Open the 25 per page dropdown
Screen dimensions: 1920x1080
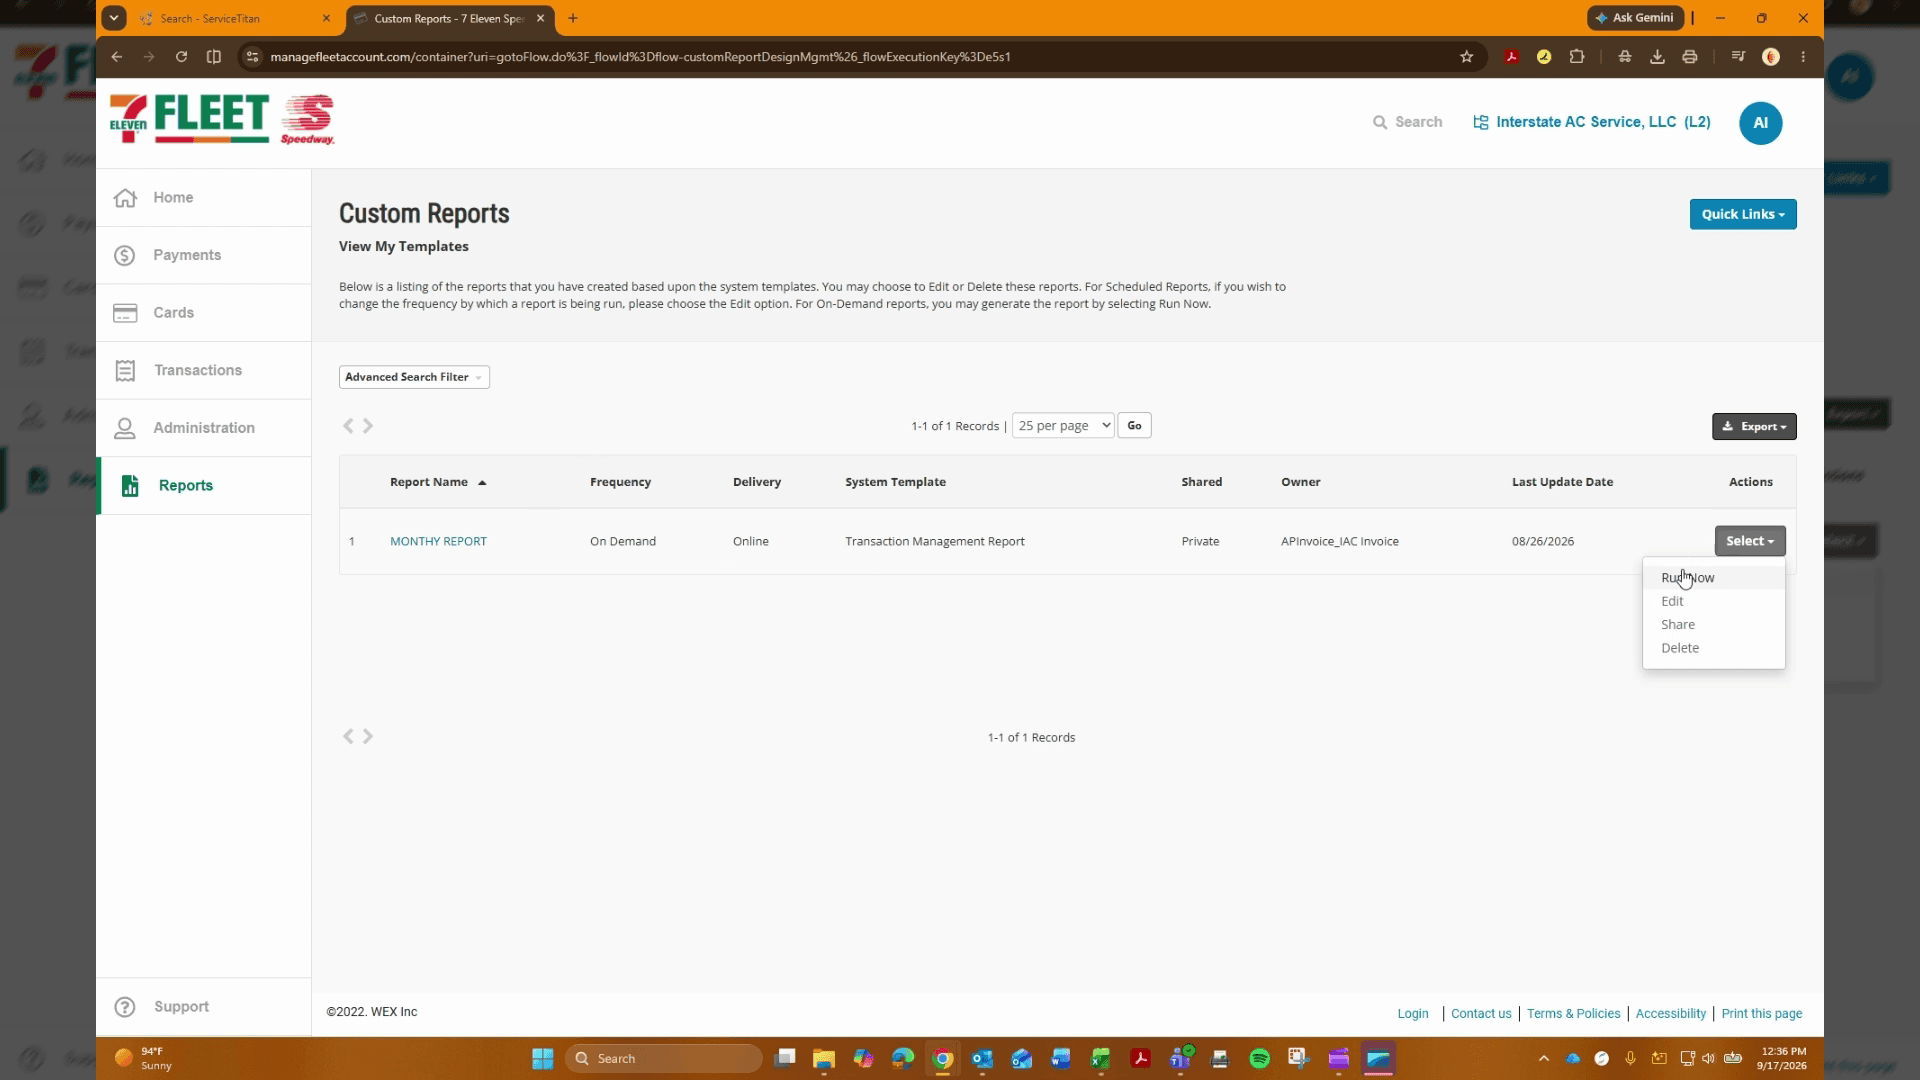coord(1063,426)
